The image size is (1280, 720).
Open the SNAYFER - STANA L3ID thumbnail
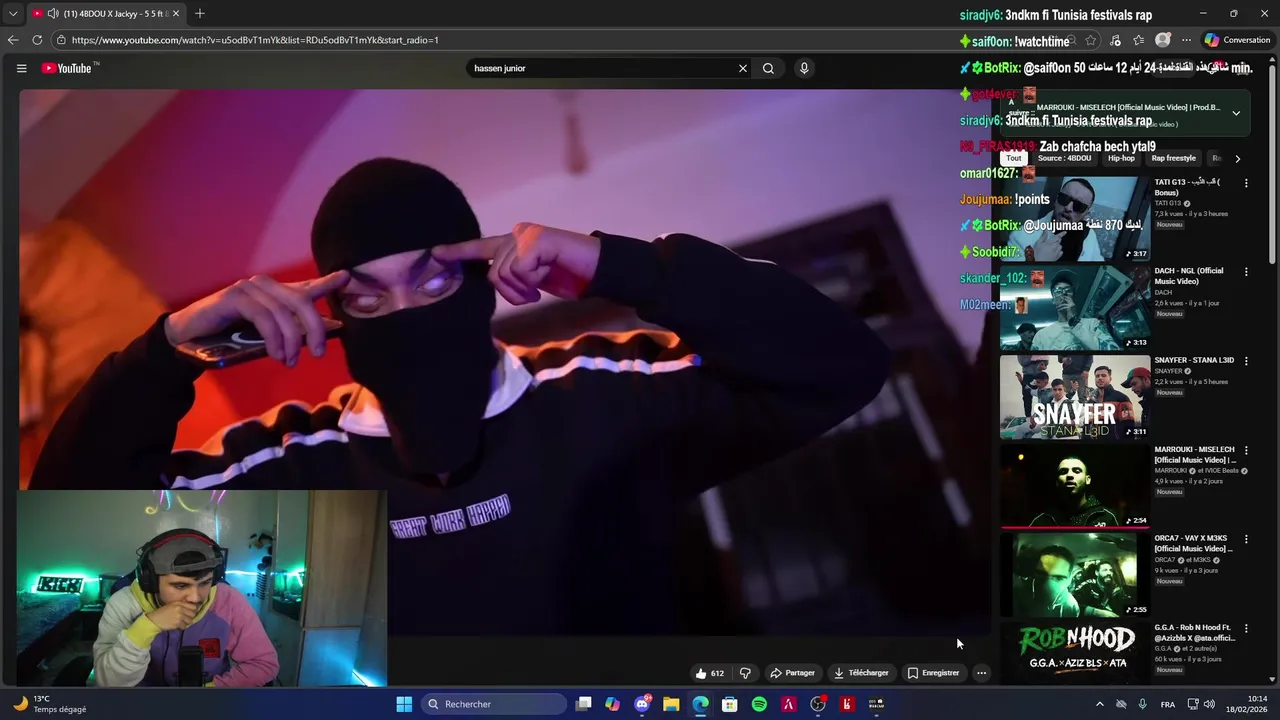click(1075, 397)
